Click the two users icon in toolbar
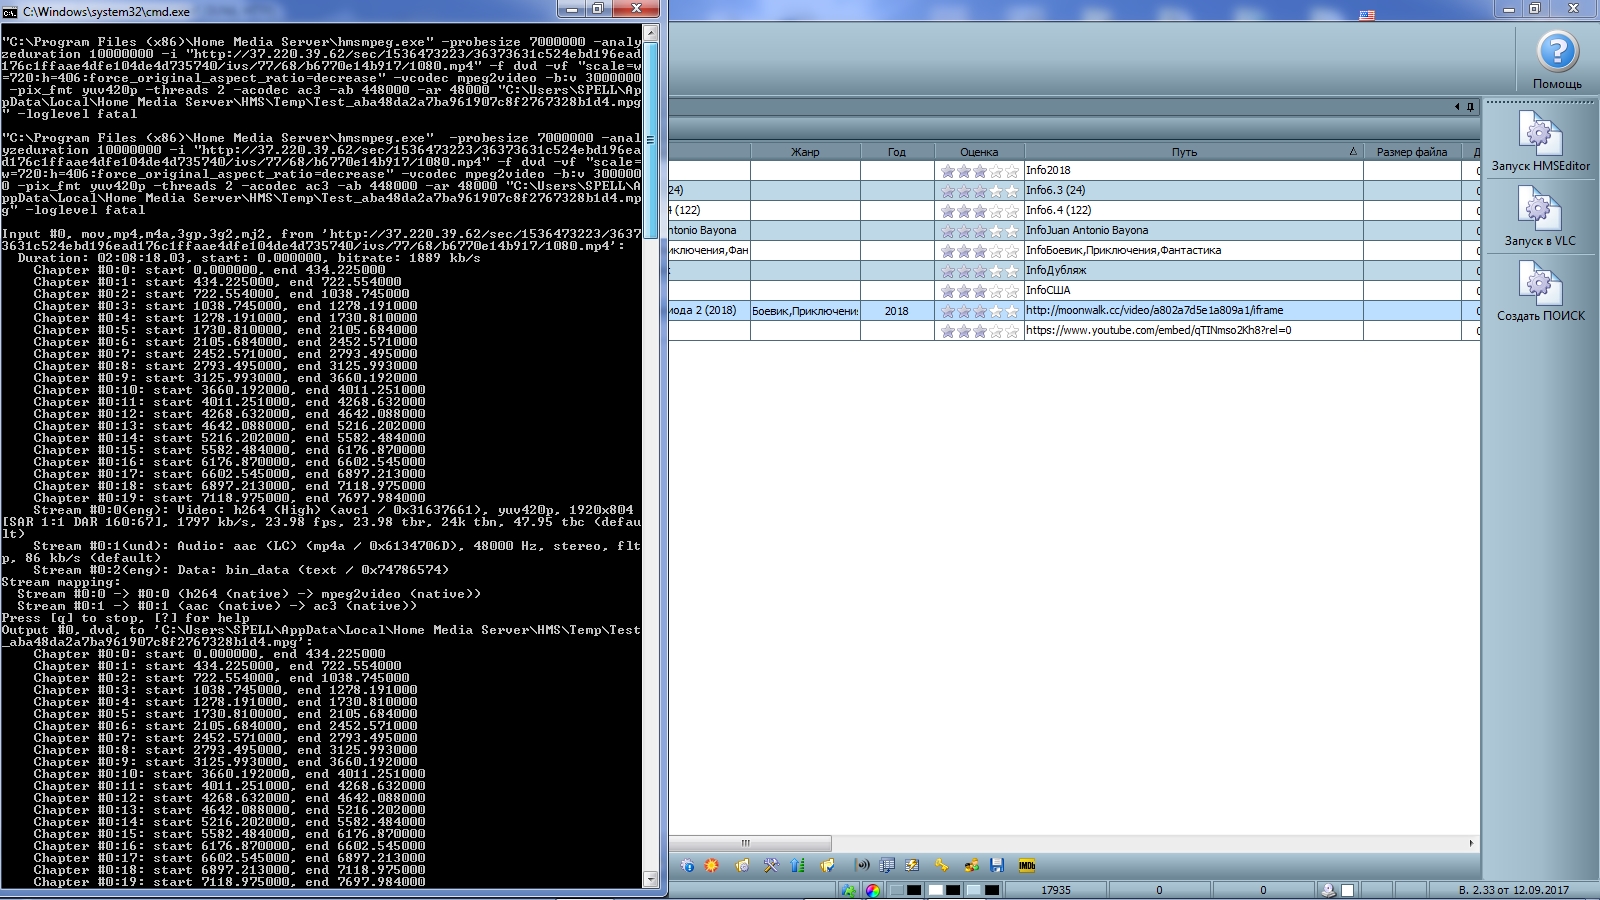The image size is (1600, 900). (x=971, y=866)
